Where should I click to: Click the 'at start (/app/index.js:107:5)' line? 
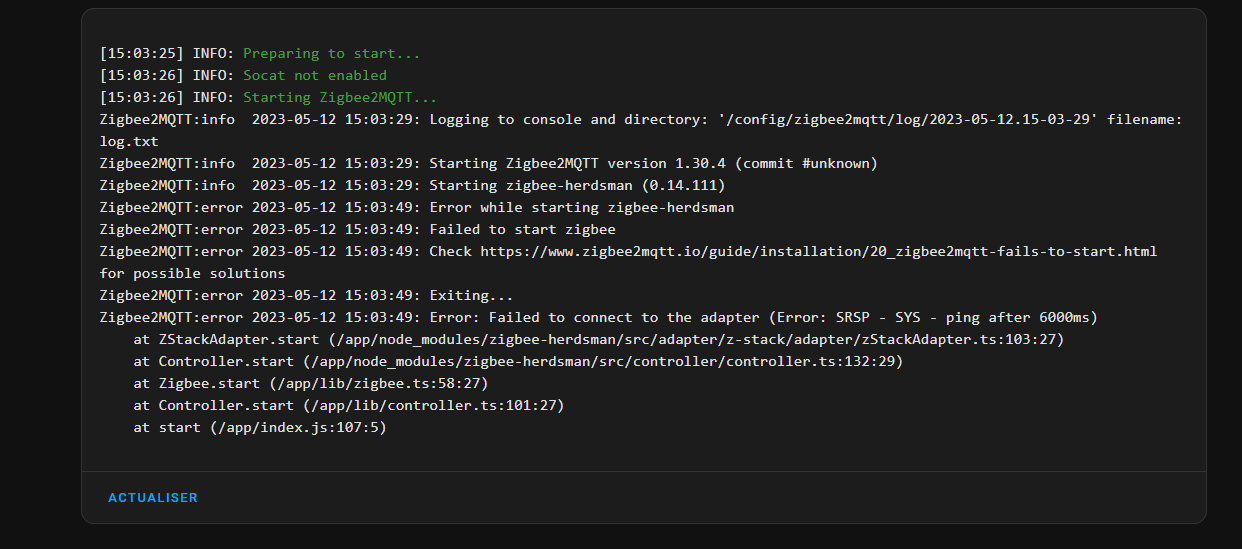[260, 427]
